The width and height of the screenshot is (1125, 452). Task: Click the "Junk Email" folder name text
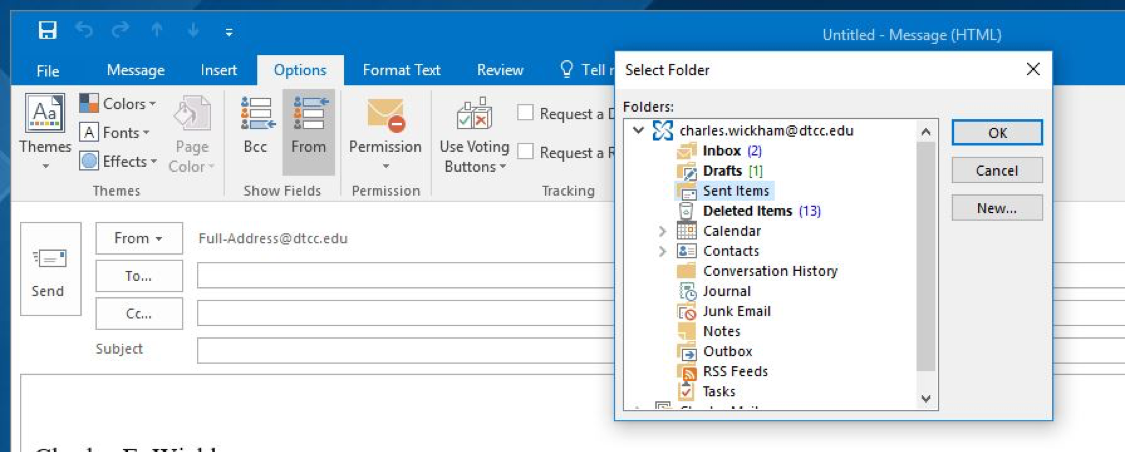coord(737,311)
